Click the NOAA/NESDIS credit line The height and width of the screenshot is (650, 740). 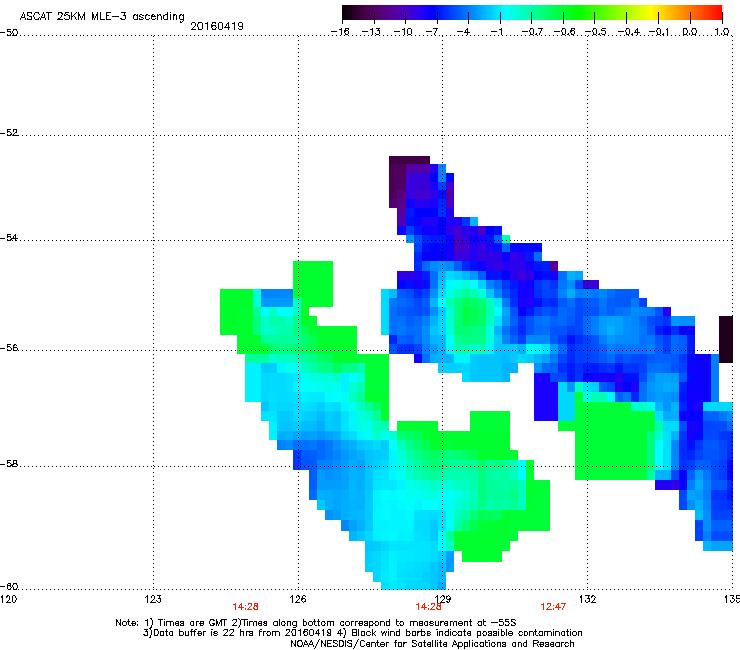(x=432, y=643)
